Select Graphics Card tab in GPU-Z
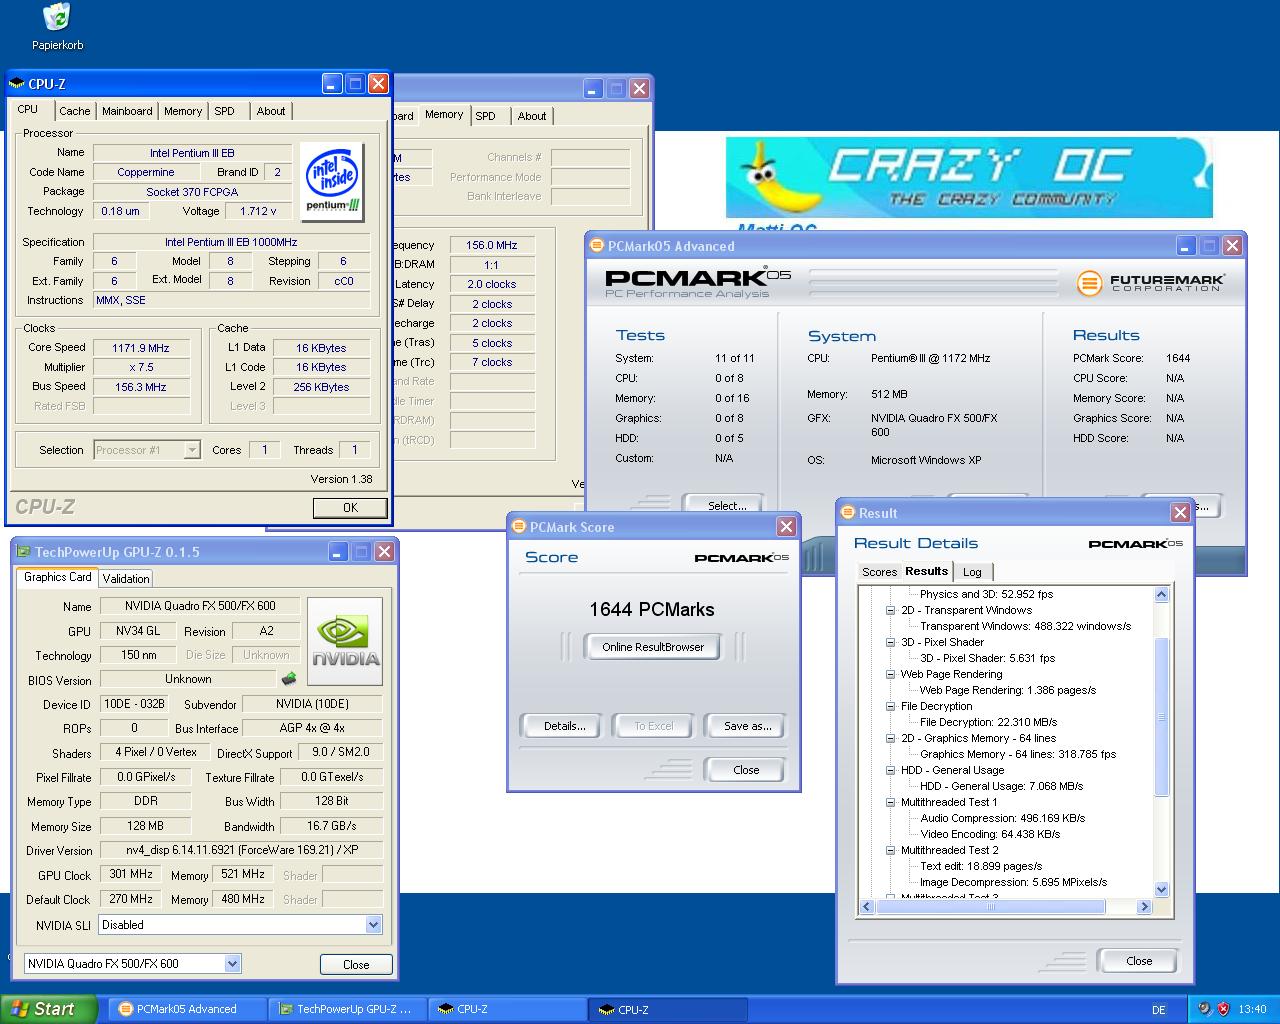Screen dimensions: 1280x1024 pyautogui.click(x=57, y=577)
